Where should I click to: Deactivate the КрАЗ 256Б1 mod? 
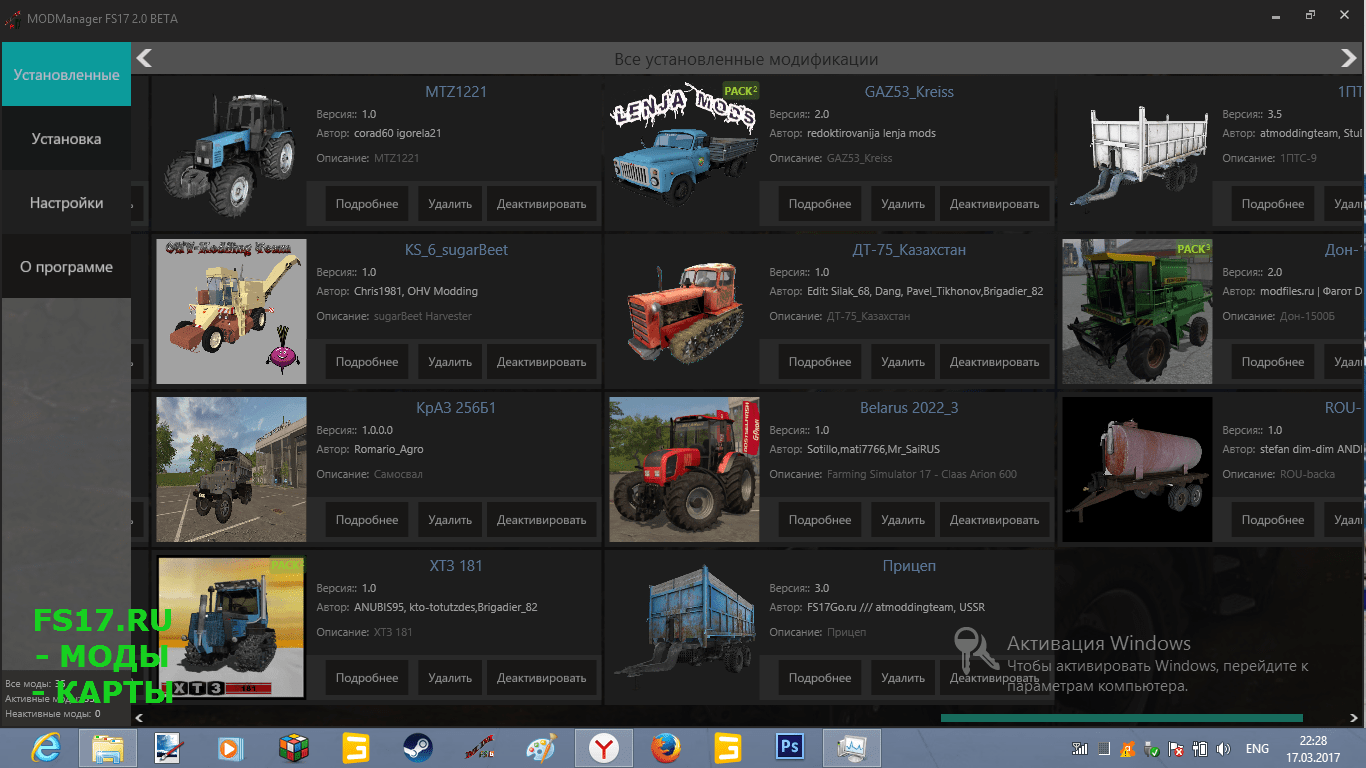pos(542,520)
